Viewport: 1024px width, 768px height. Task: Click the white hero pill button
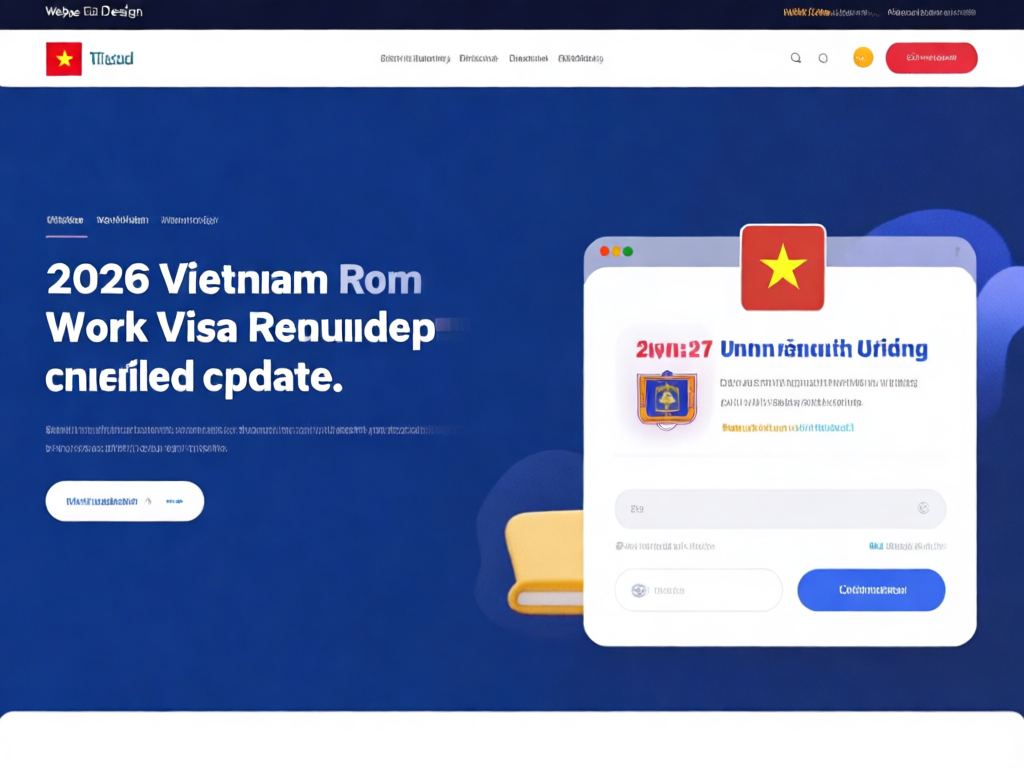point(125,501)
